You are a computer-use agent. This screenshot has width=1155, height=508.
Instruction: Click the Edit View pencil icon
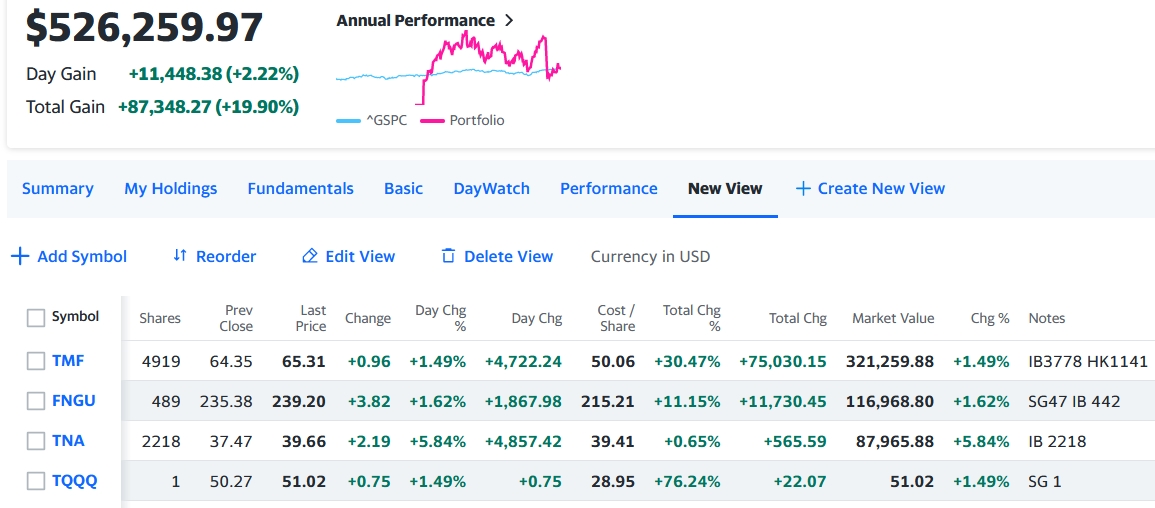[x=310, y=257]
